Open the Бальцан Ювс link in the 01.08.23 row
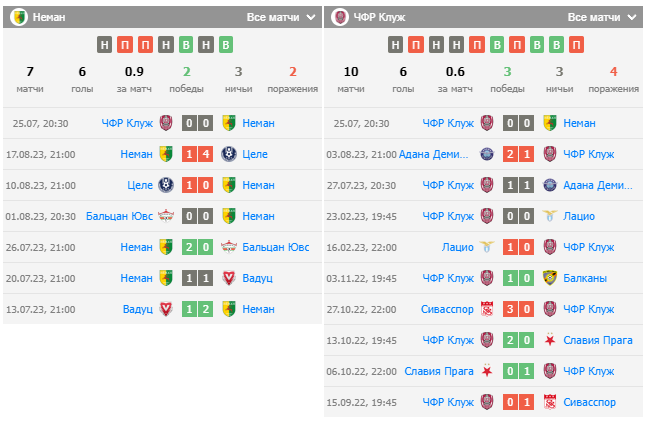 (x=119, y=216)
